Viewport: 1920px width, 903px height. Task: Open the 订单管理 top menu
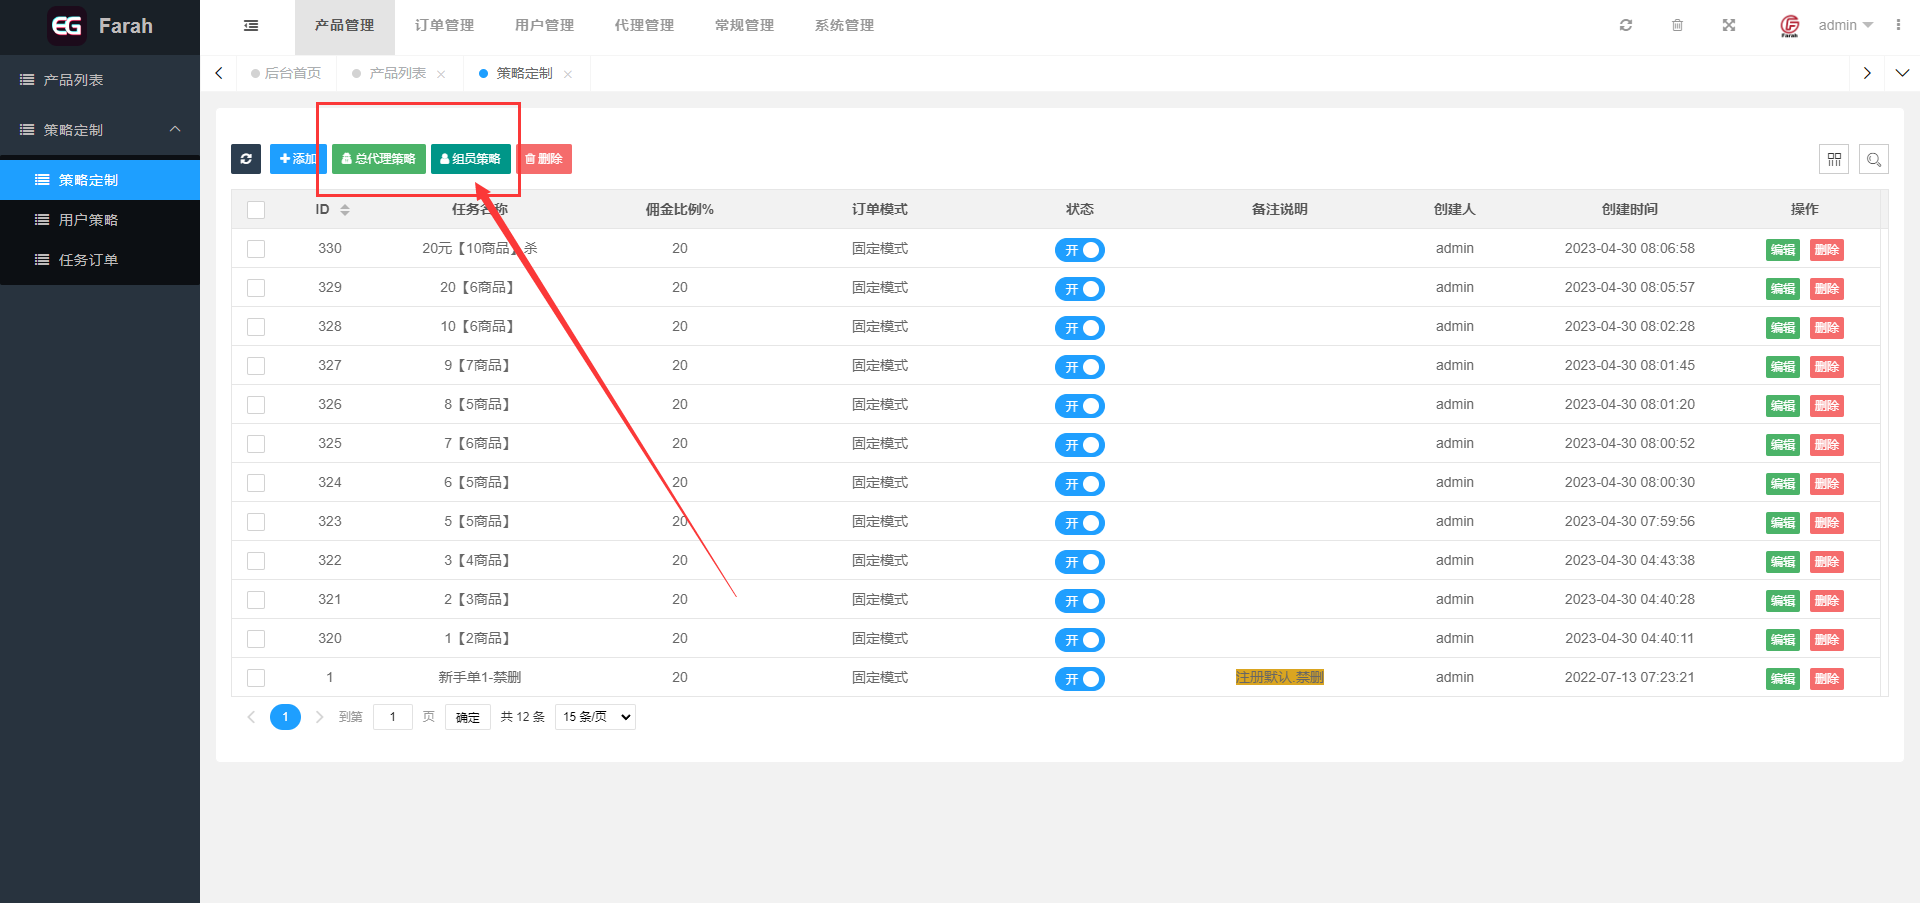point(444,26)
